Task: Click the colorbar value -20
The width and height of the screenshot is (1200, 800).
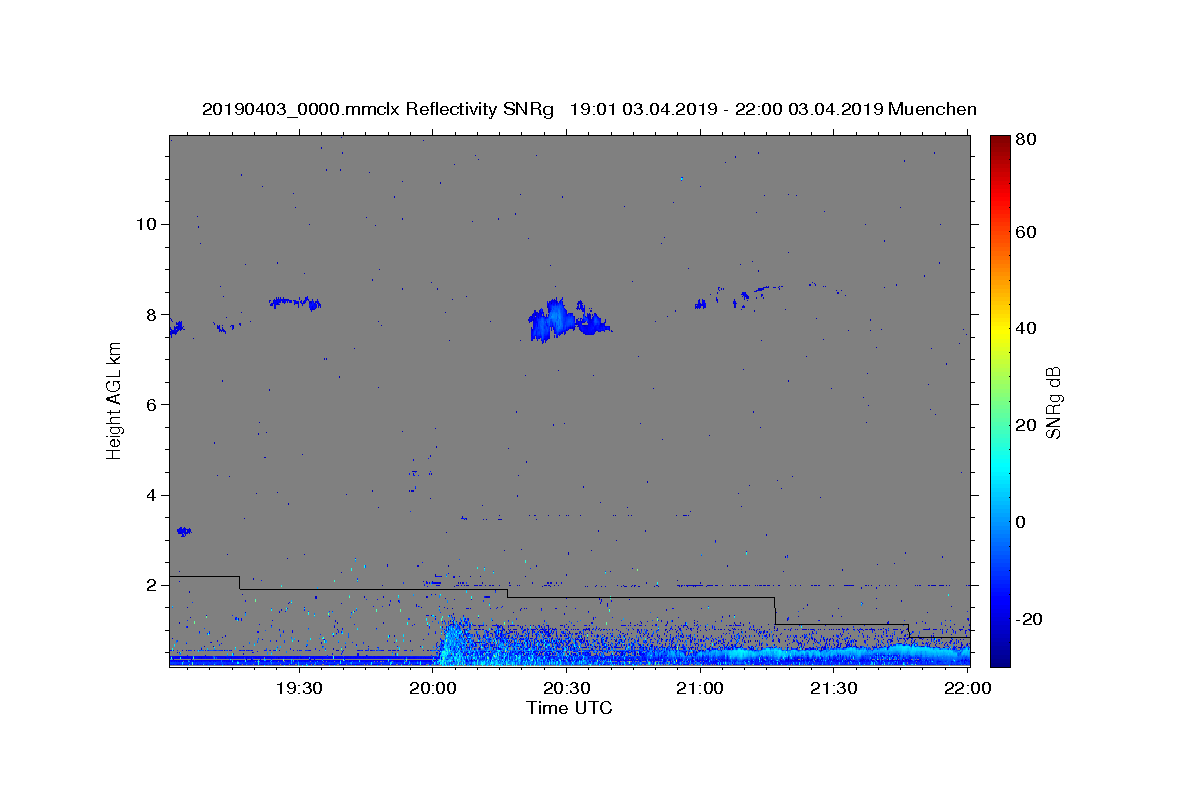Action: (x=1027, y=620)
